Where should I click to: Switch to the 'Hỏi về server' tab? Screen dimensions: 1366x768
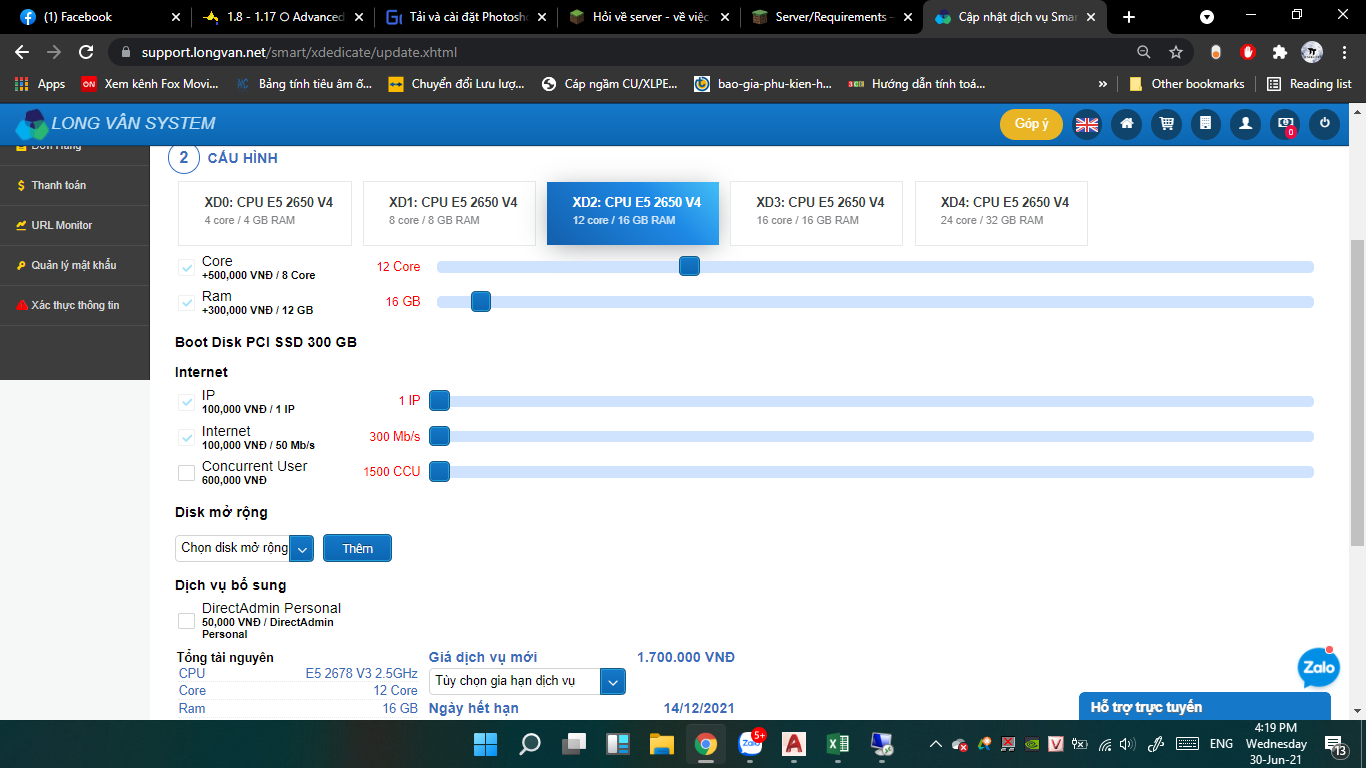[647, 17]
